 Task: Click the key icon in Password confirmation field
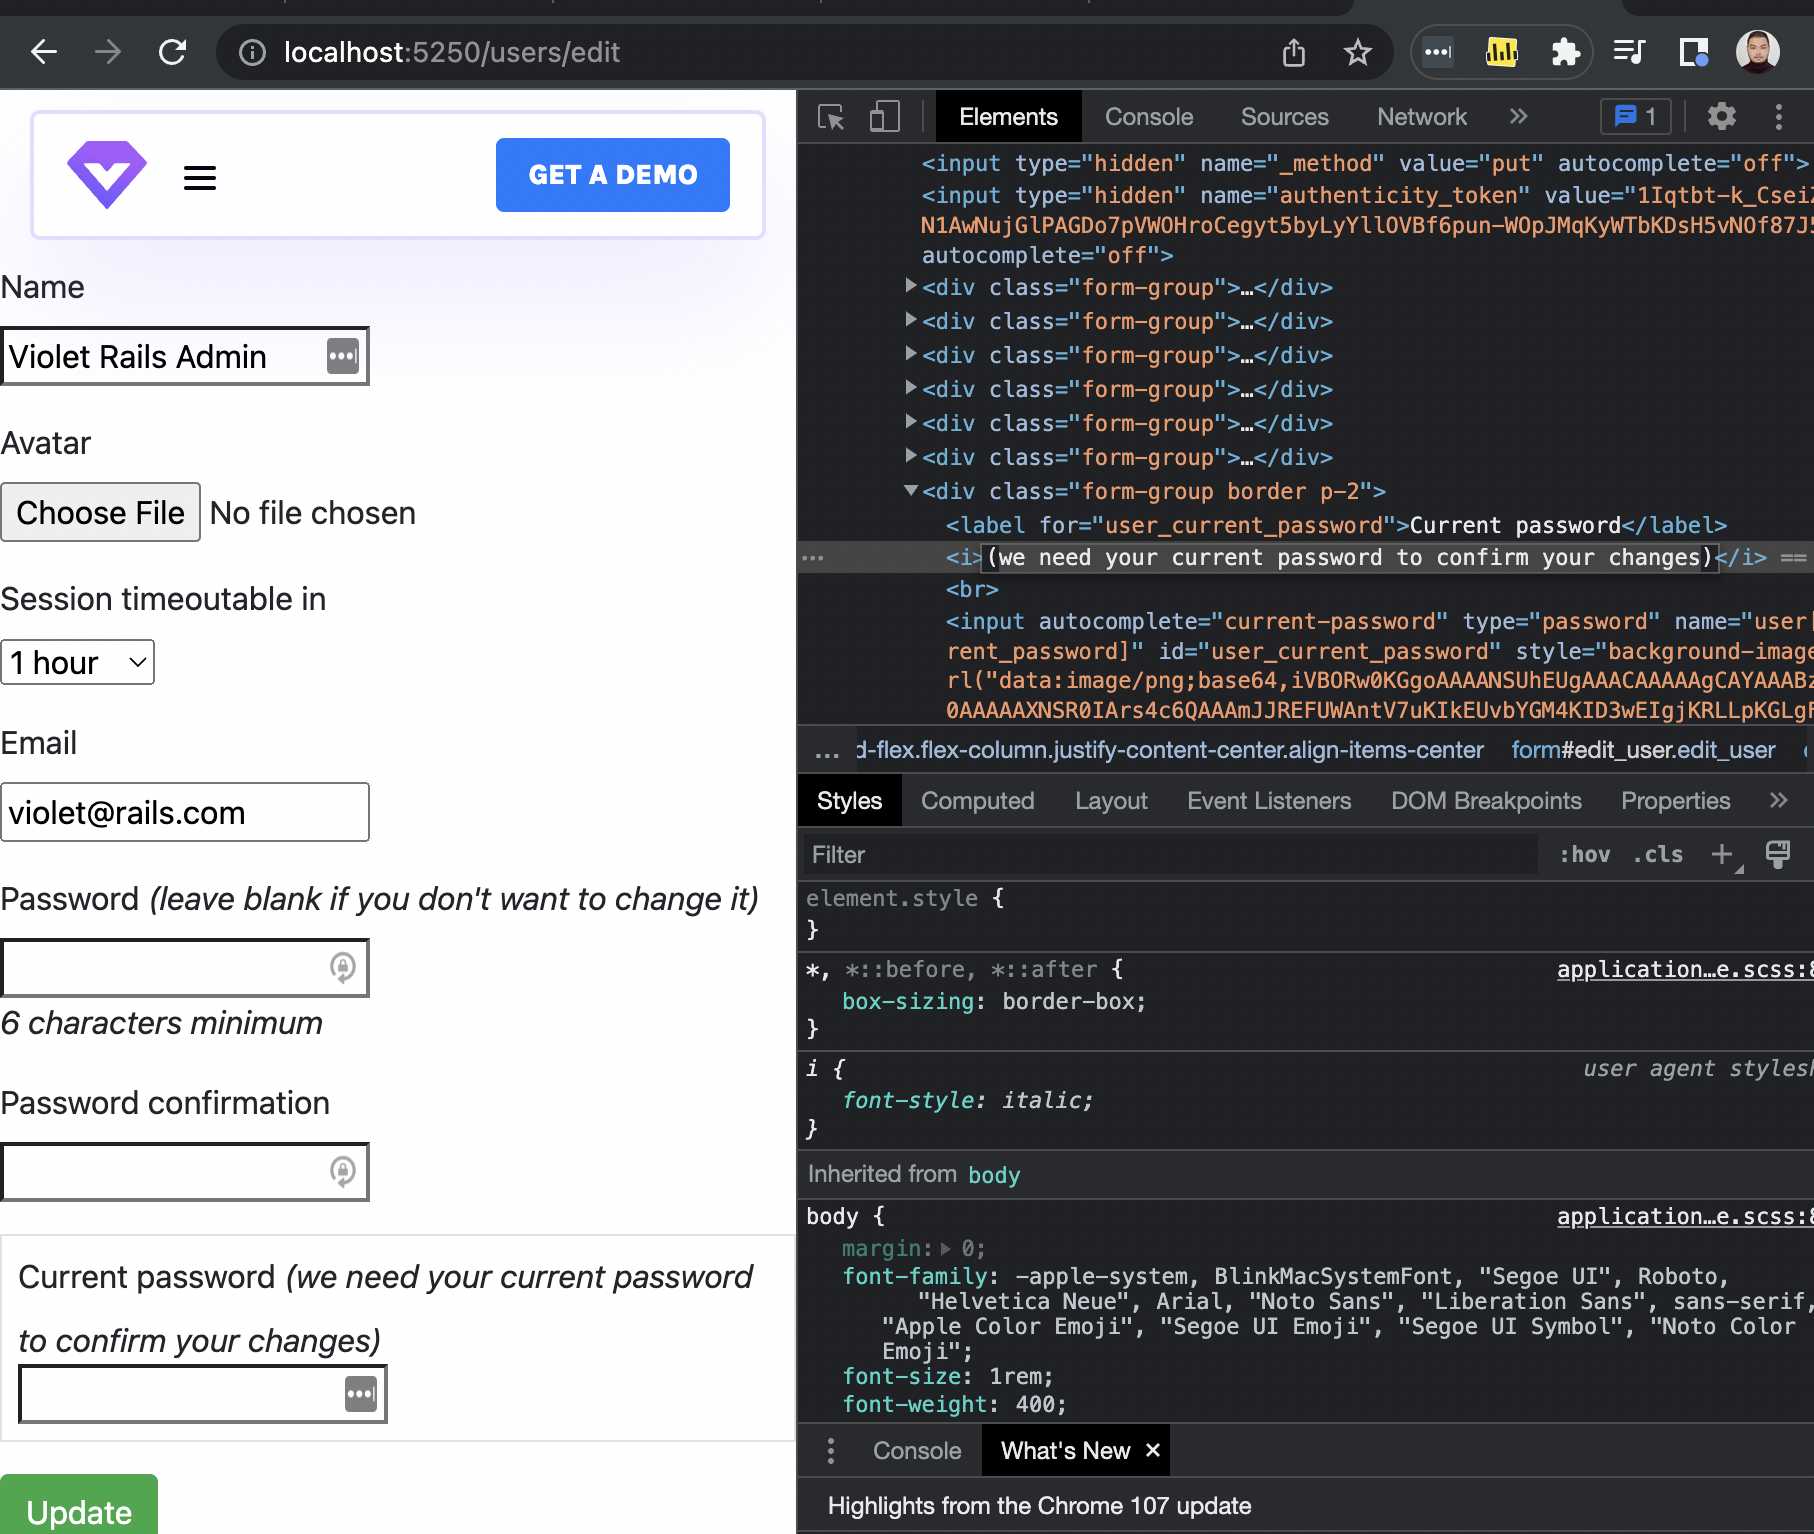342,1171
